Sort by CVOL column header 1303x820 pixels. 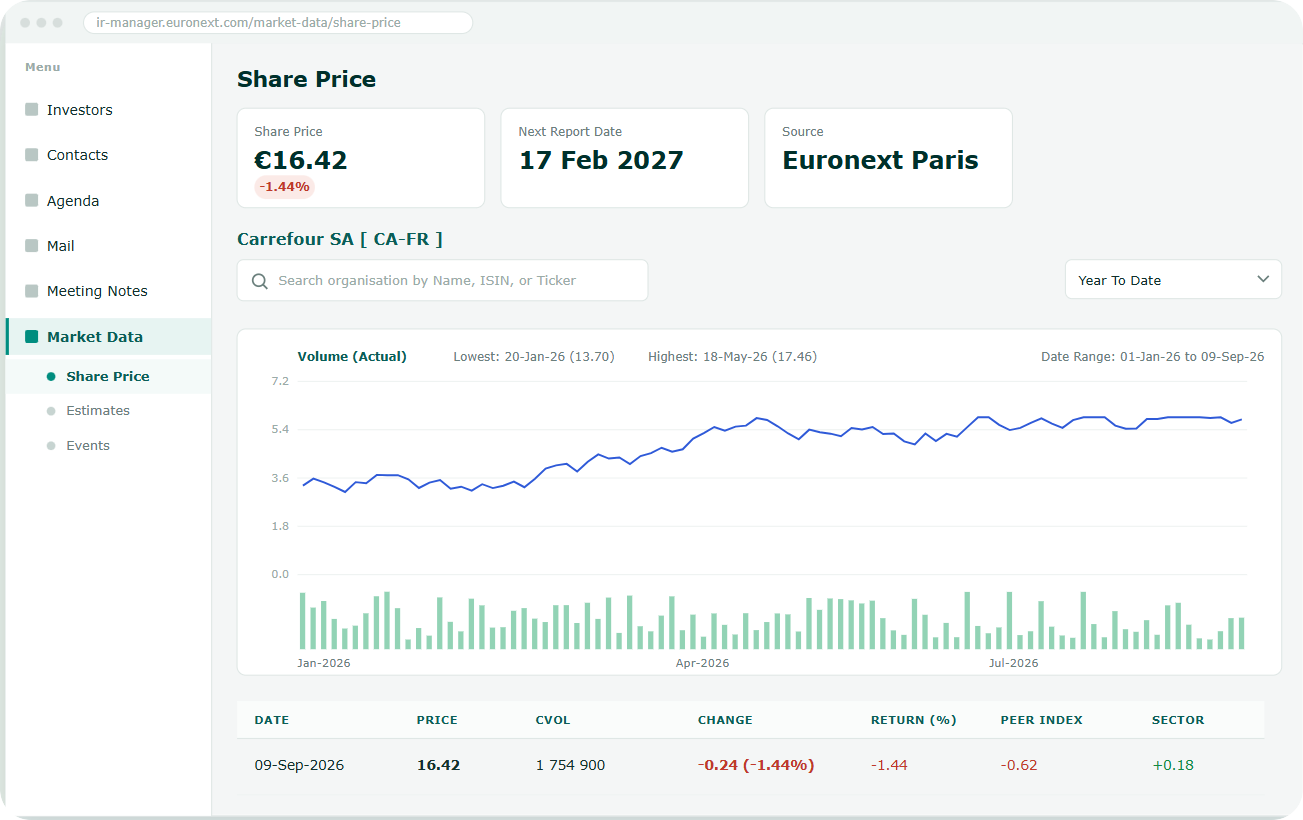point(553,720)
